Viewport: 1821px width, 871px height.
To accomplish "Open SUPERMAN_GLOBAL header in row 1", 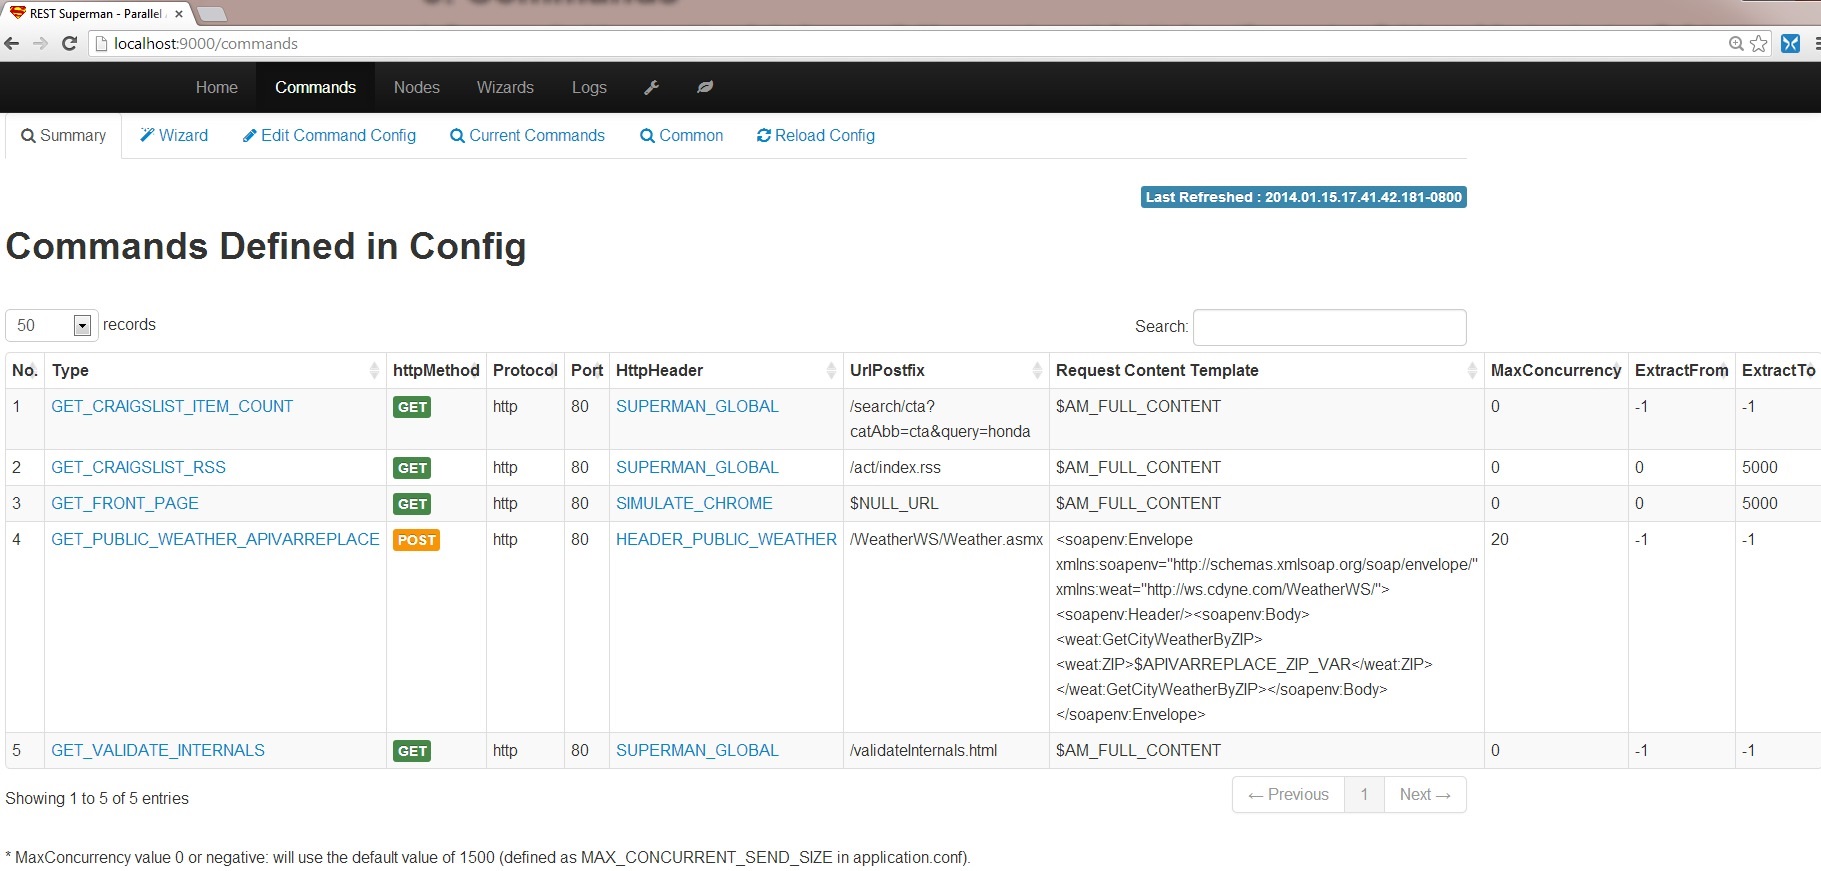I will [697, 406].
